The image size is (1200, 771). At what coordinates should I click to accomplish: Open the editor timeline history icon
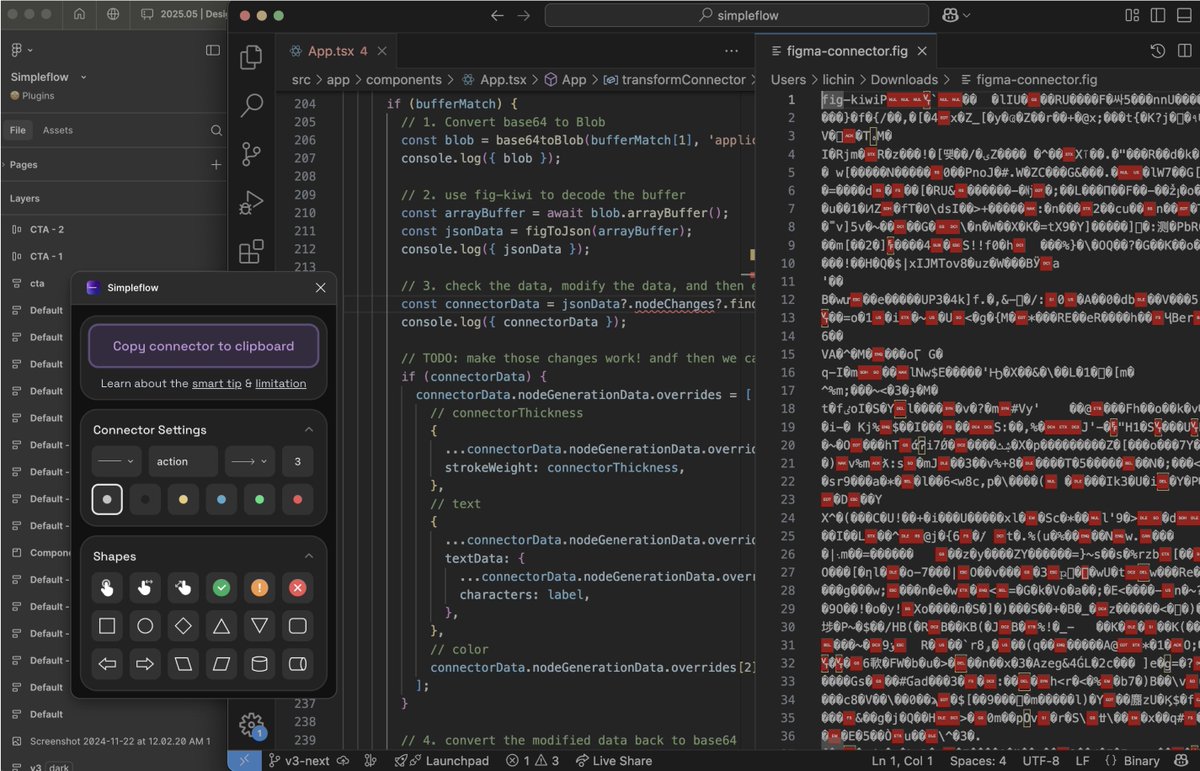click(1158, 51)
